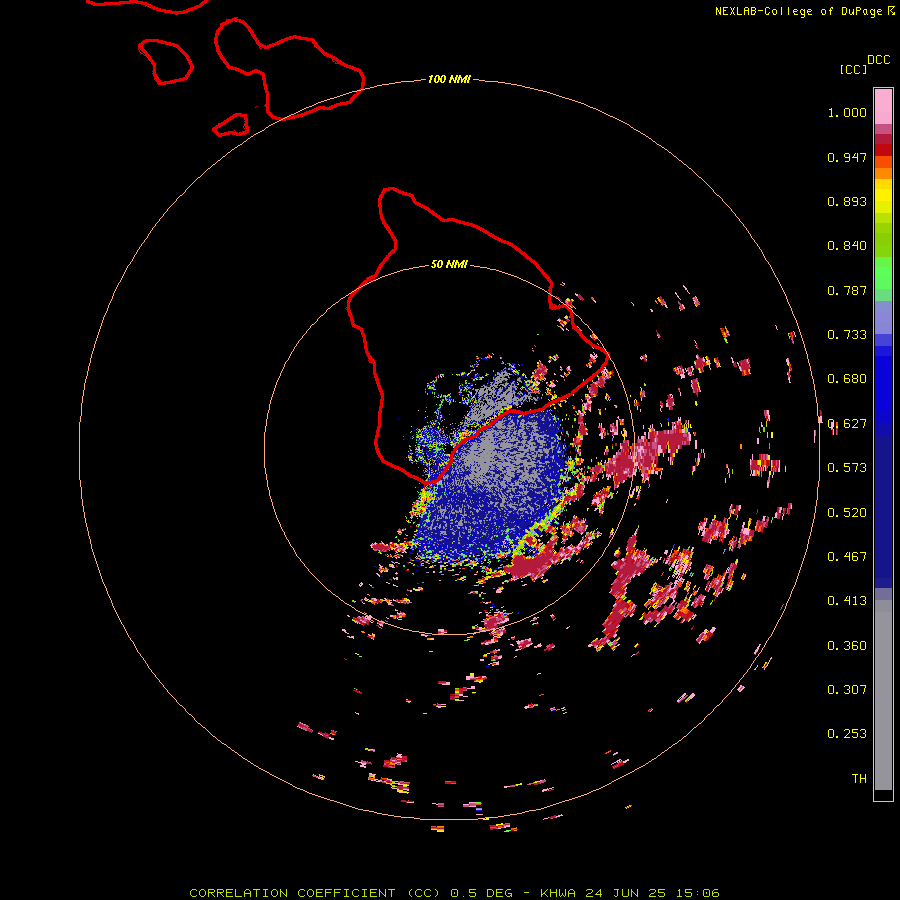The image size is (900, 900).
Task: Select the 1.000 scale value
Action: pos(847,112)
